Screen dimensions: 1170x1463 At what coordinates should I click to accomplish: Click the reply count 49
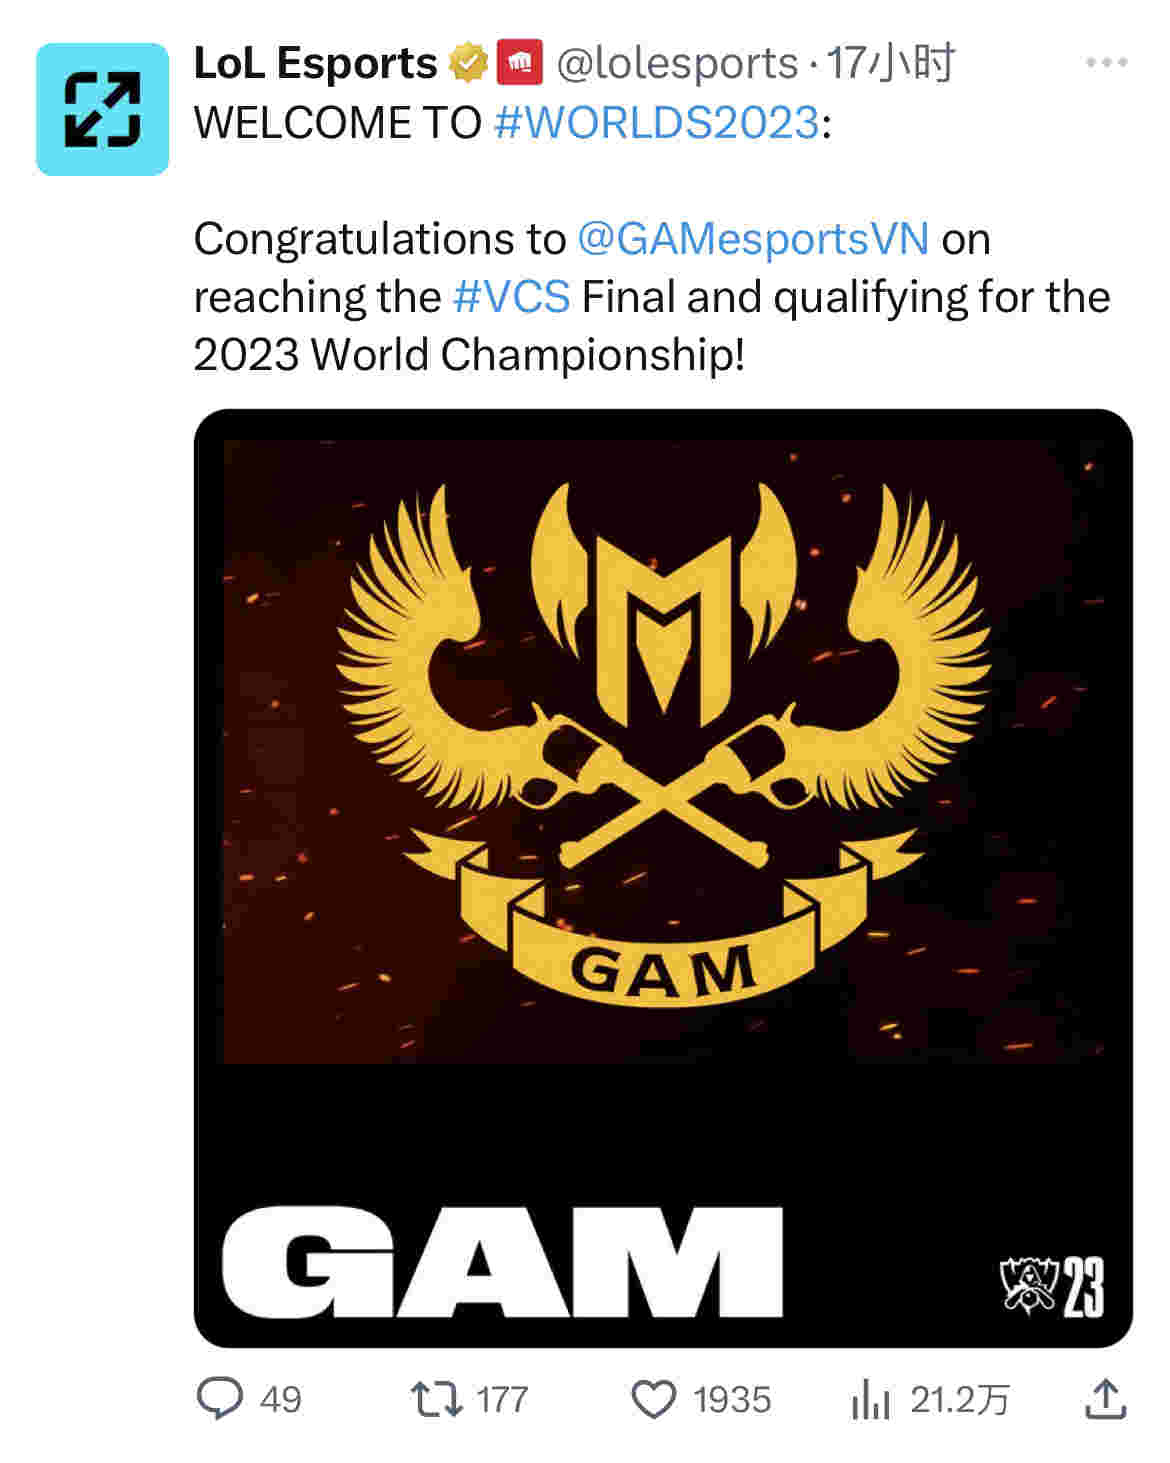[x=280, y=1398]
